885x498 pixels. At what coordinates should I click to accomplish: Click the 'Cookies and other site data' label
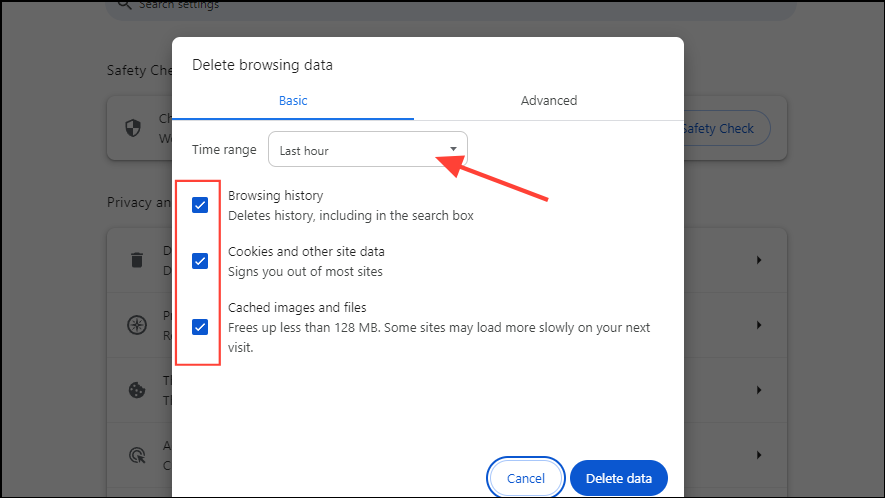point(306,251)
